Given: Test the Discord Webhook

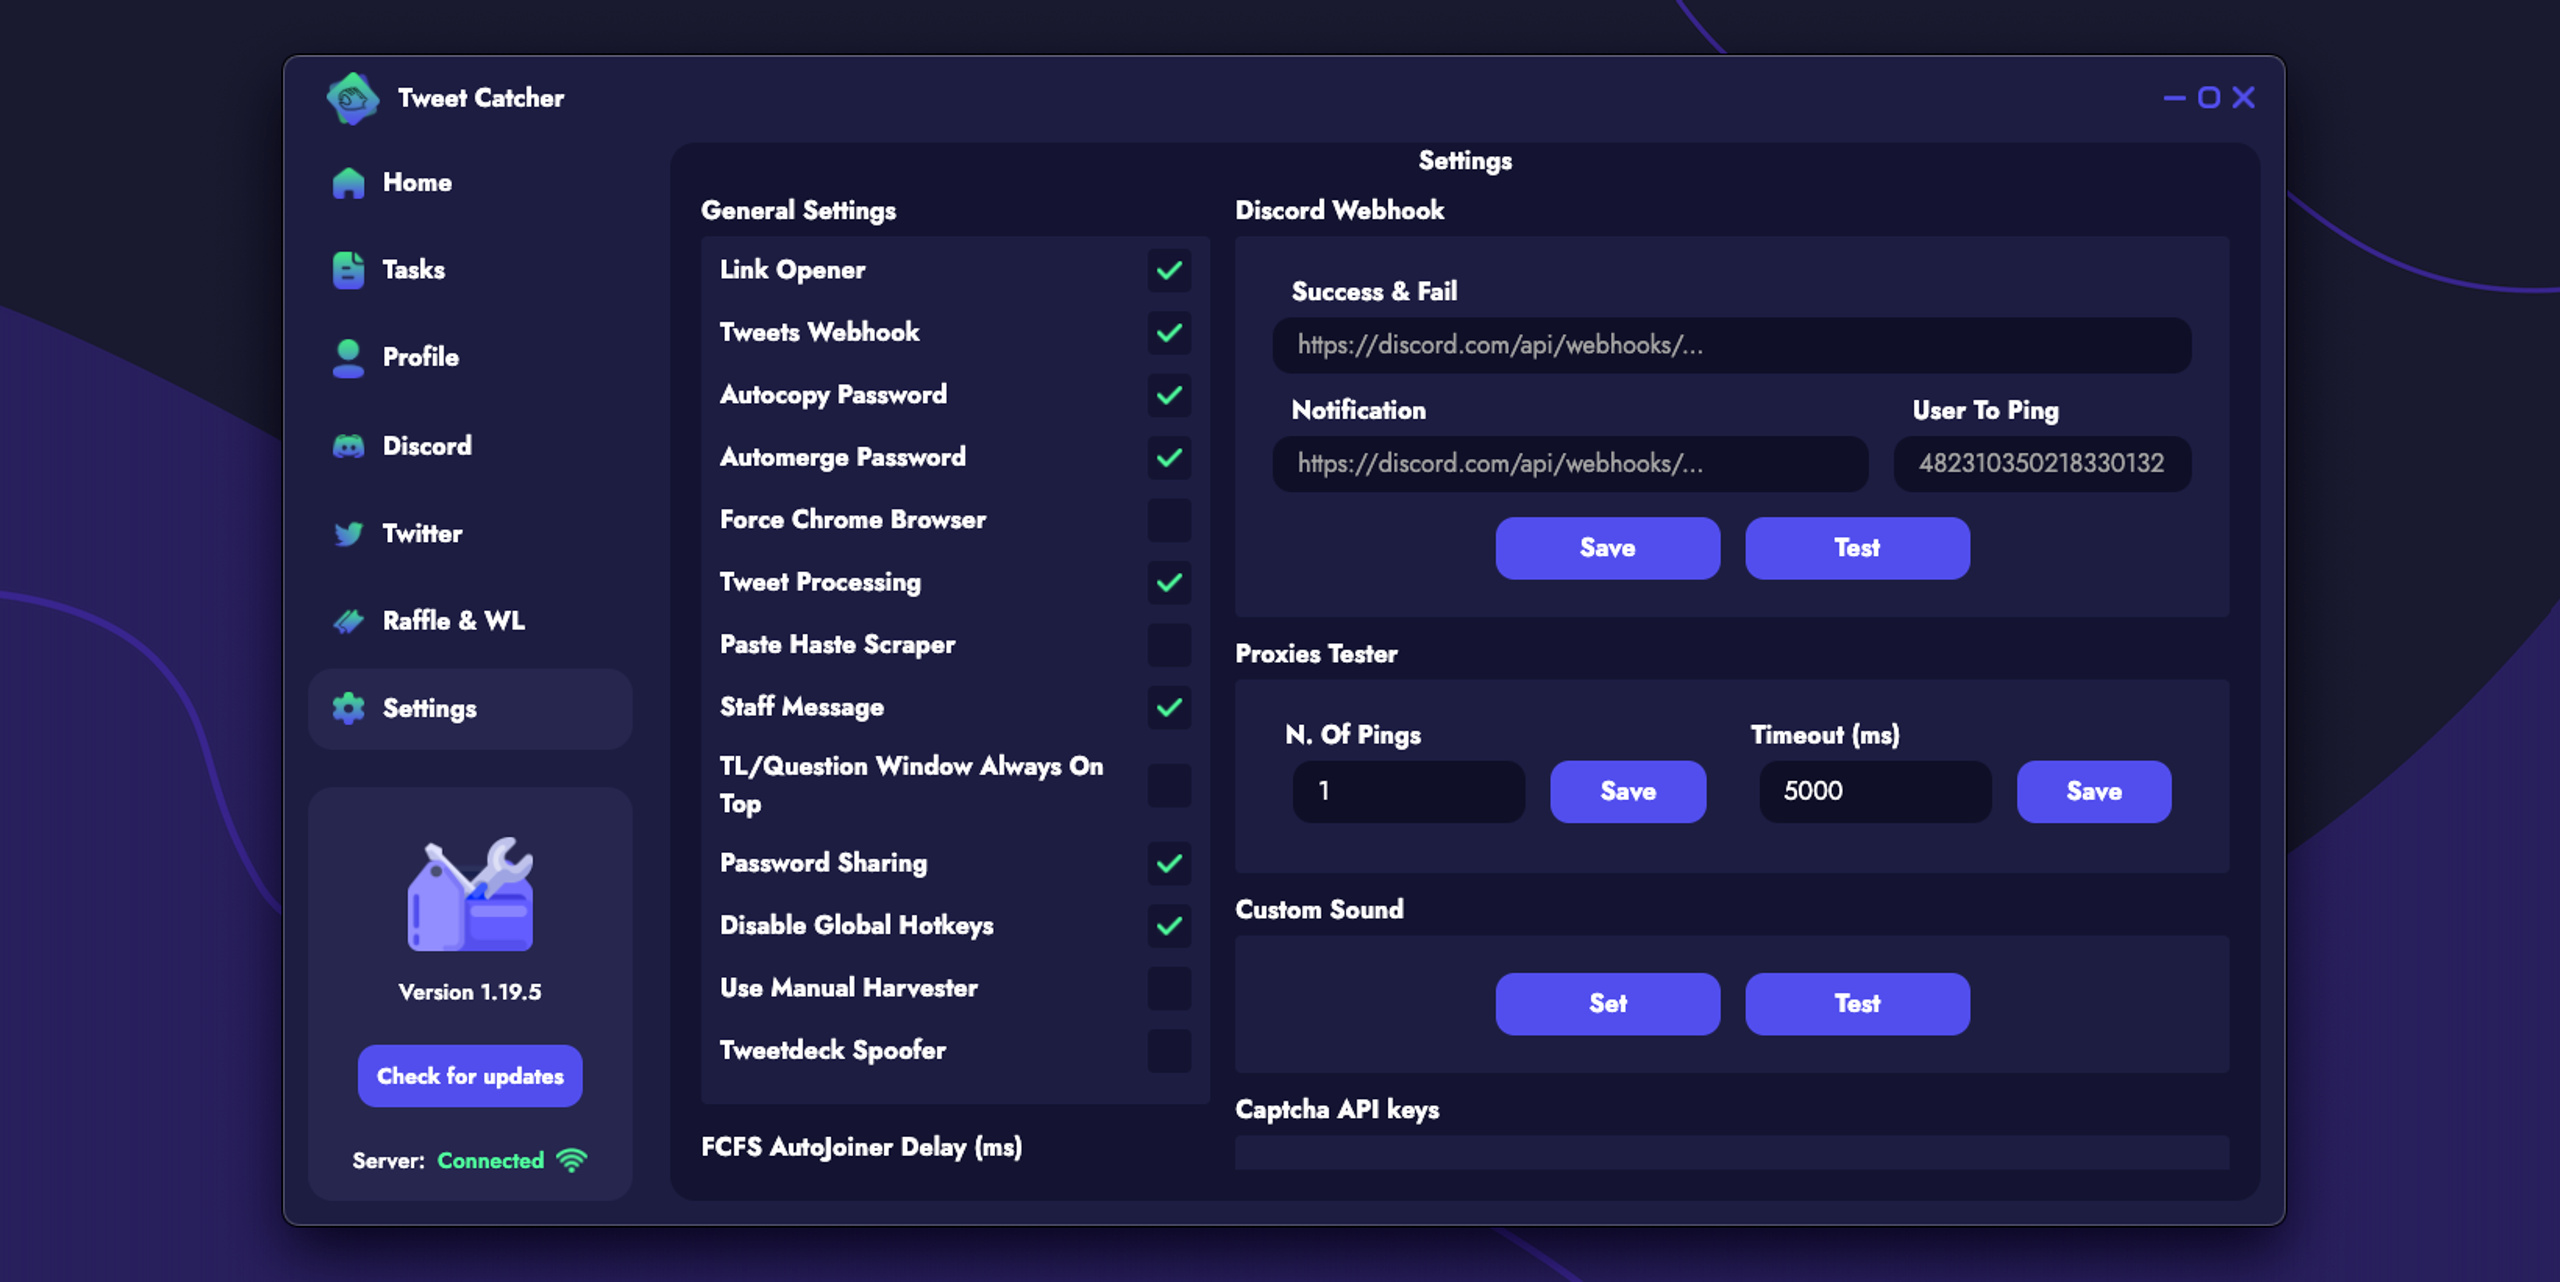Looking at the screenshot, I should [x=1857, y=548].
